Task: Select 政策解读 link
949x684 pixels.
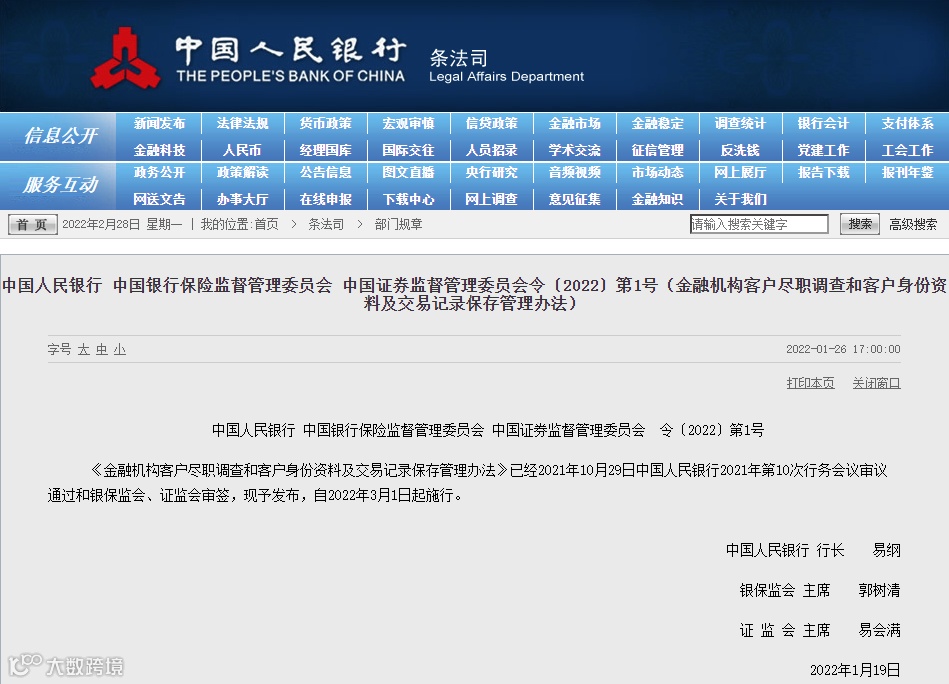Action: 242,173
